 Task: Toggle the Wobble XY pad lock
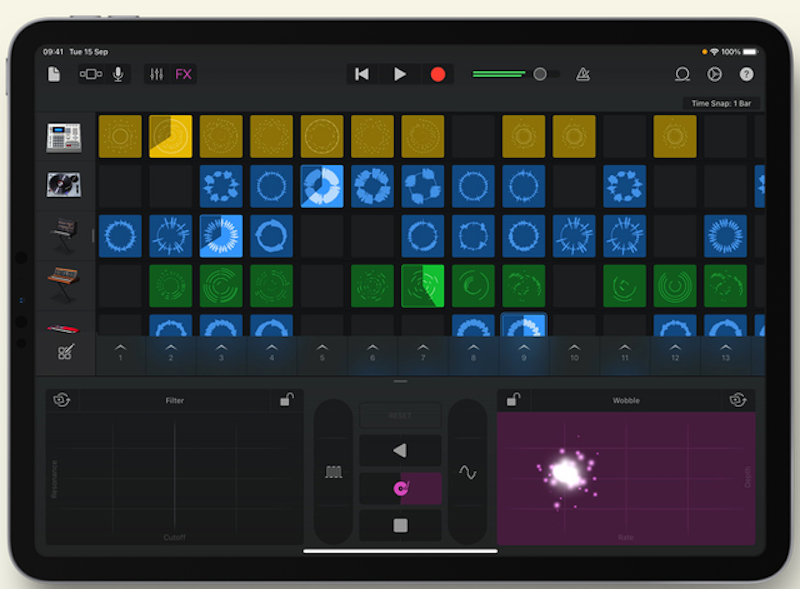click(513, 400)
